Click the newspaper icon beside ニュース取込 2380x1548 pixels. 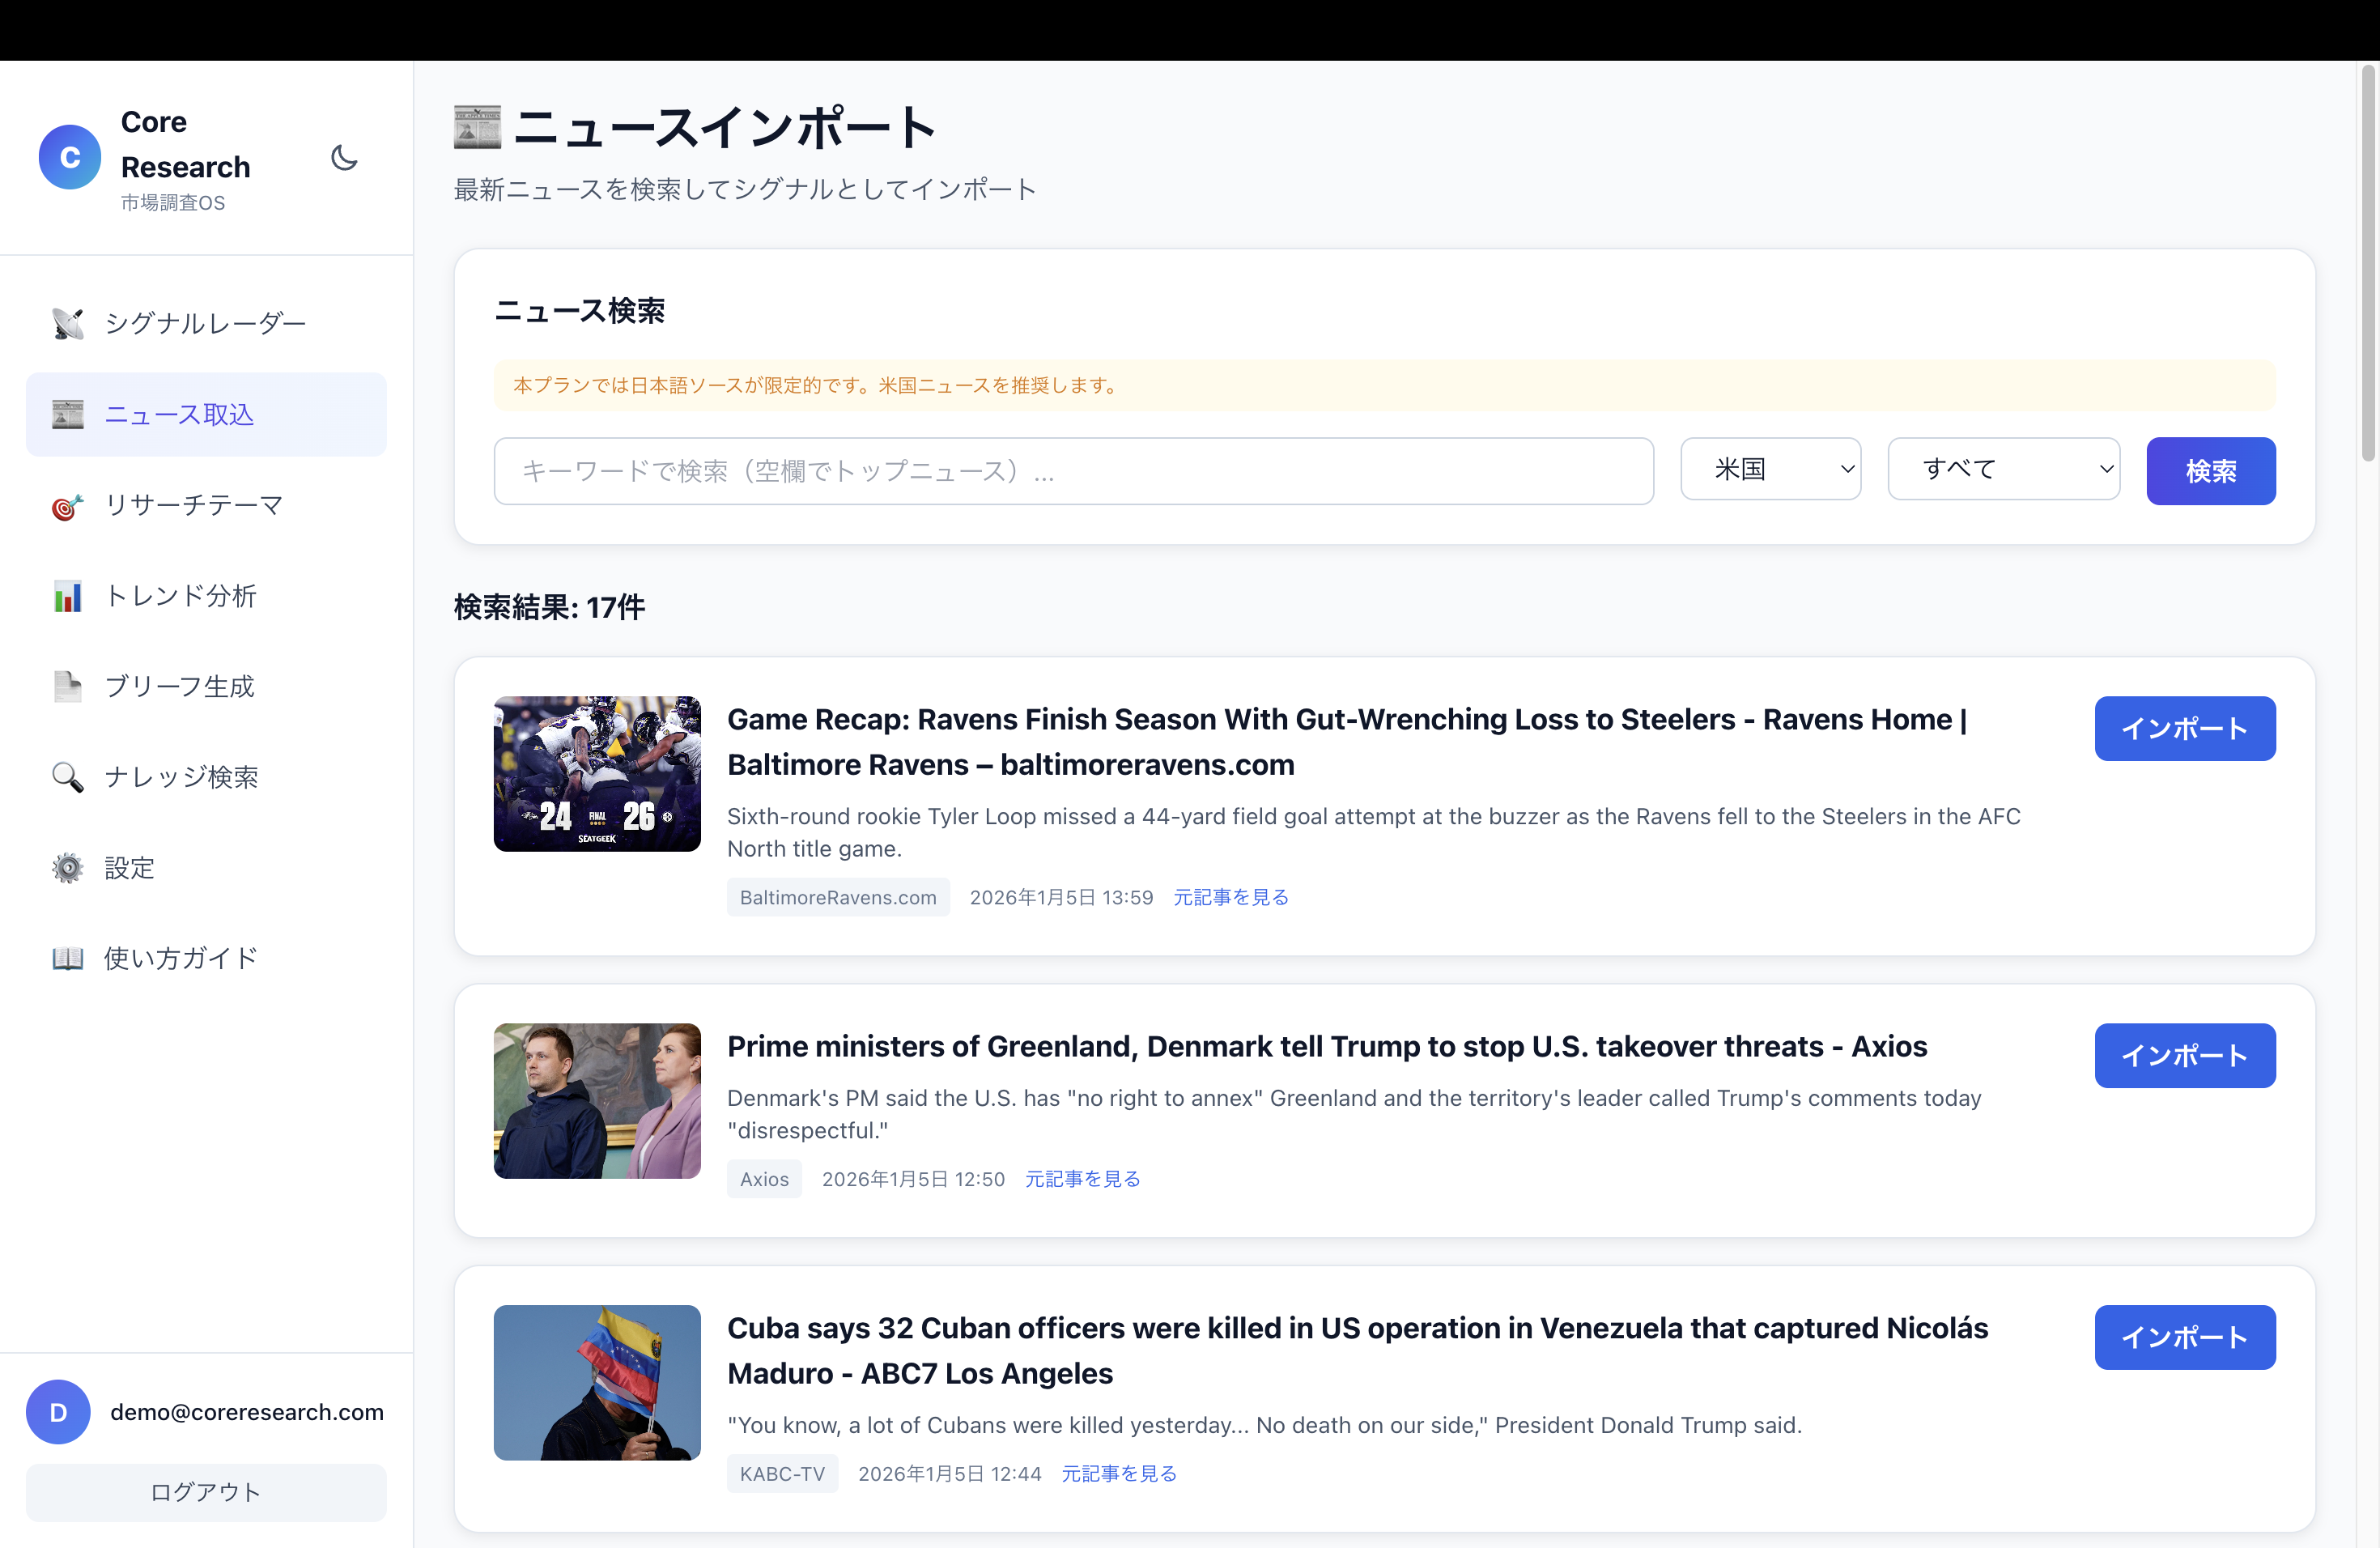point(67,414)
